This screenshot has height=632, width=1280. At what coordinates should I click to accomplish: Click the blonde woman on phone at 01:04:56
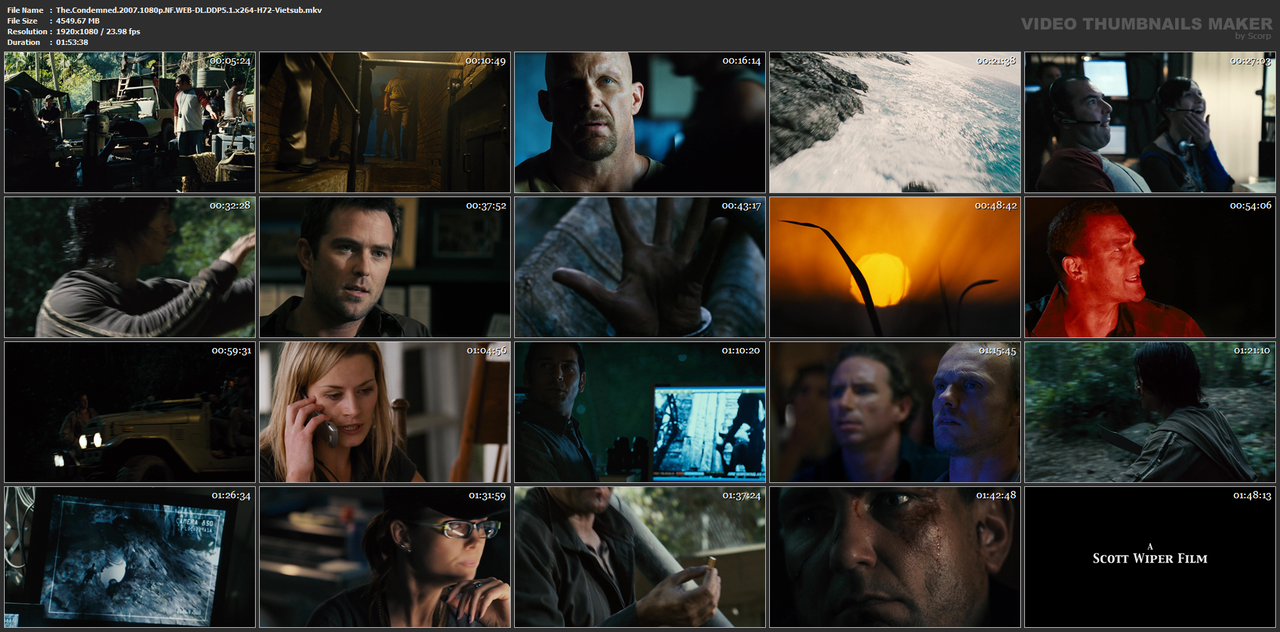click(x=385, y=412)
